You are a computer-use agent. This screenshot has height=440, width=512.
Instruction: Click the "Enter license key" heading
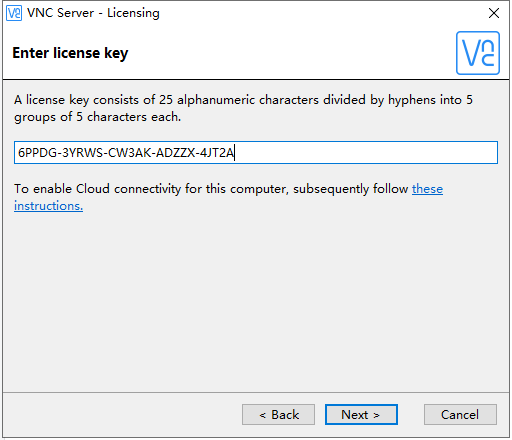(x=70, y=53)
